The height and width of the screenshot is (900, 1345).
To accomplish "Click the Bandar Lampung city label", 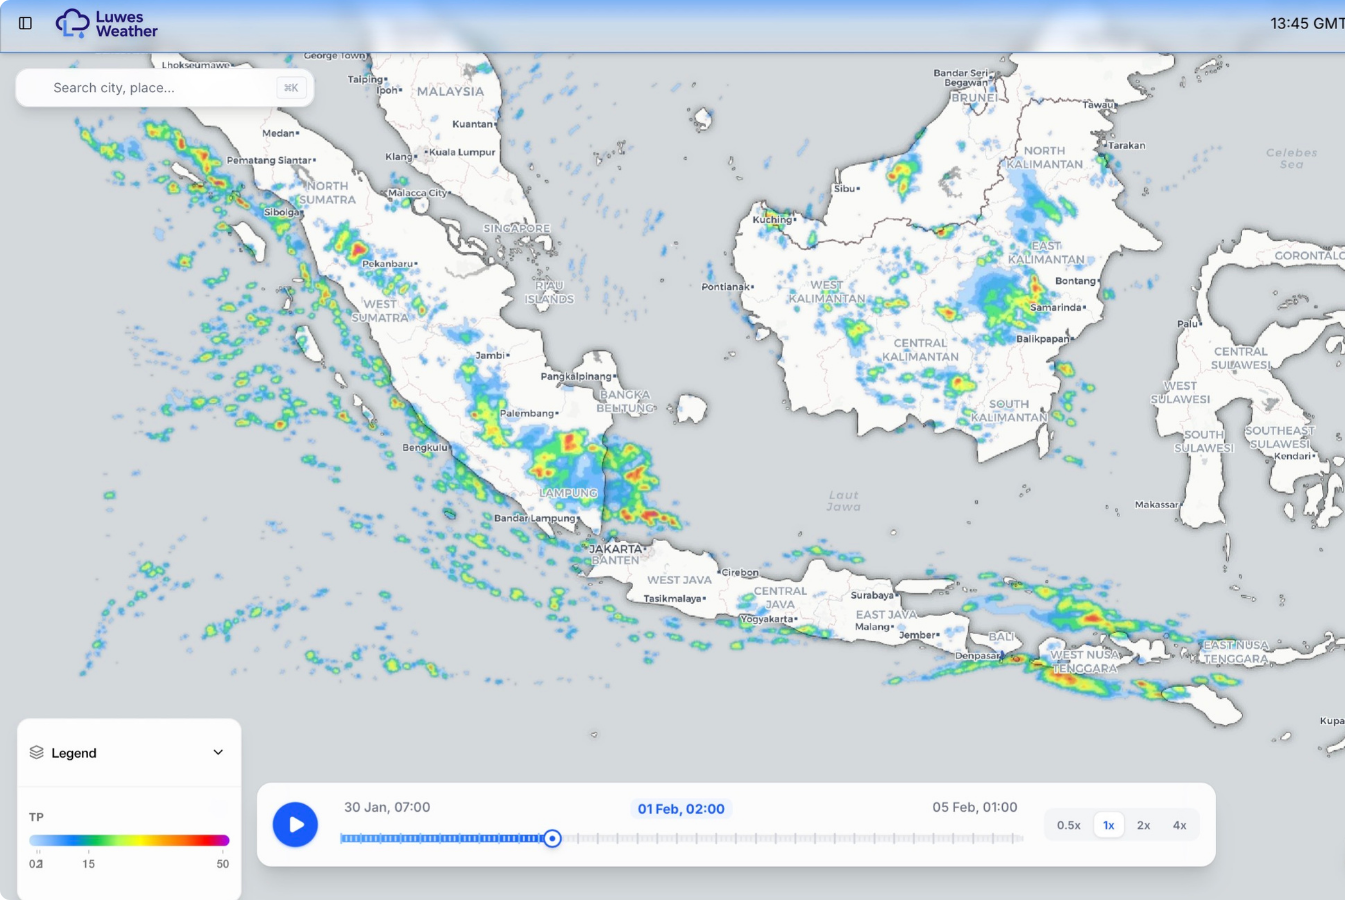I will (535, 518).
